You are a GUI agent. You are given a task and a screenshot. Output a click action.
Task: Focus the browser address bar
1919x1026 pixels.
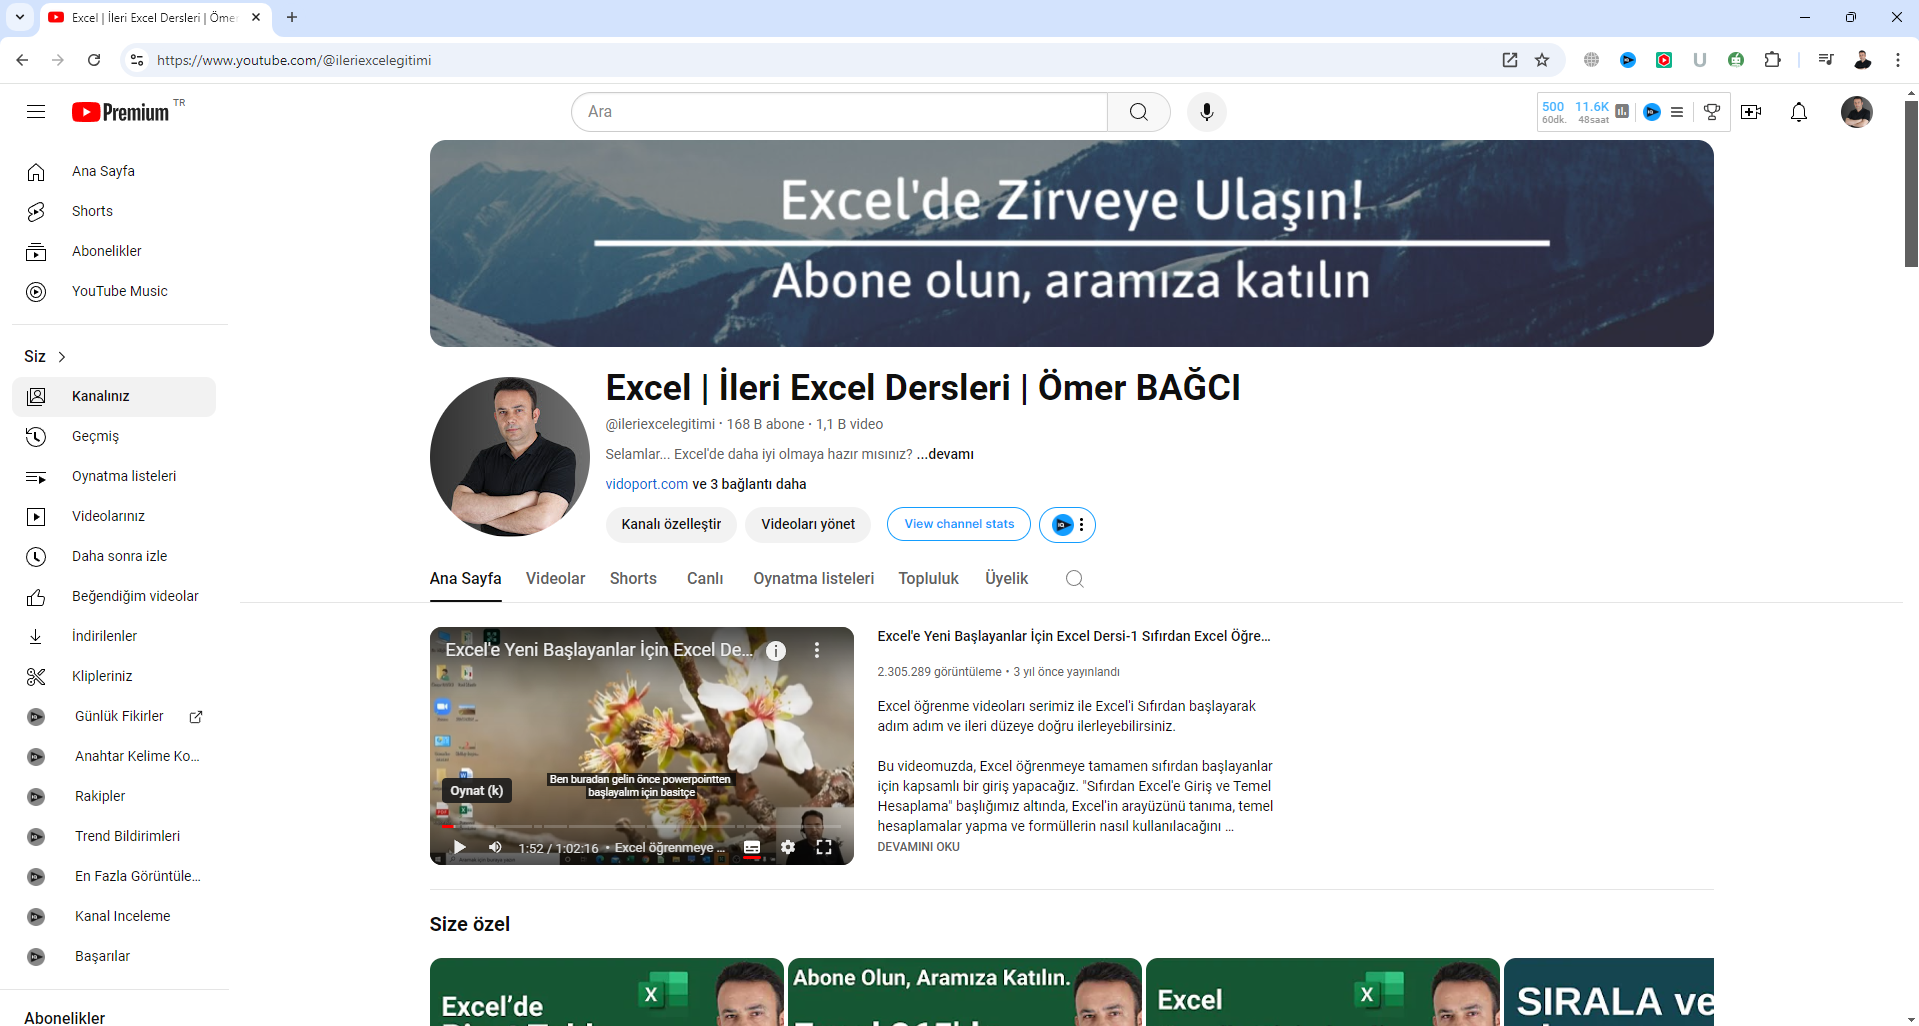820,60
